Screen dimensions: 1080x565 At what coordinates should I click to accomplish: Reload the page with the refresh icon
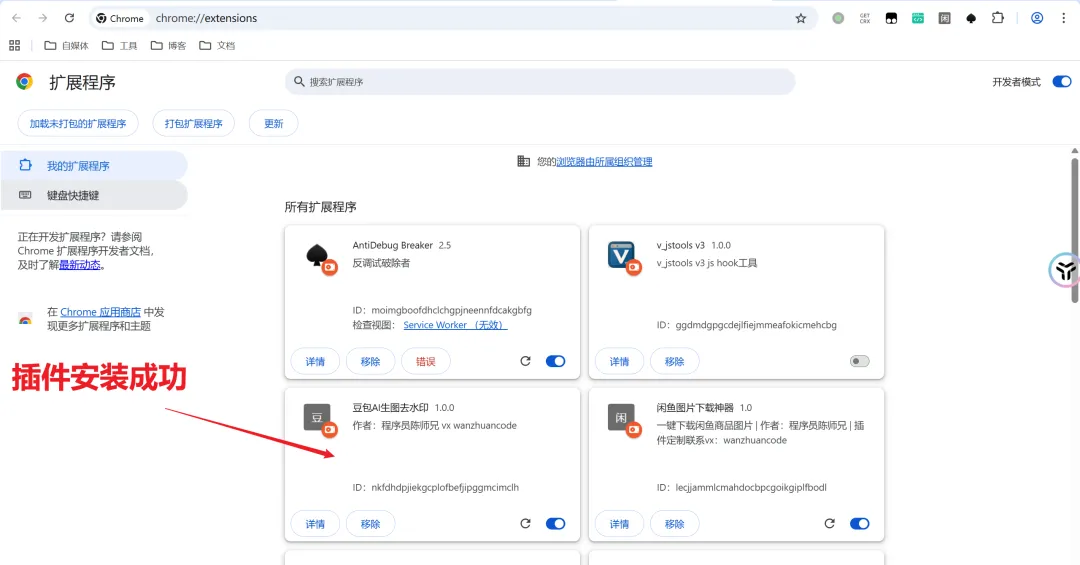click(70, 18)
